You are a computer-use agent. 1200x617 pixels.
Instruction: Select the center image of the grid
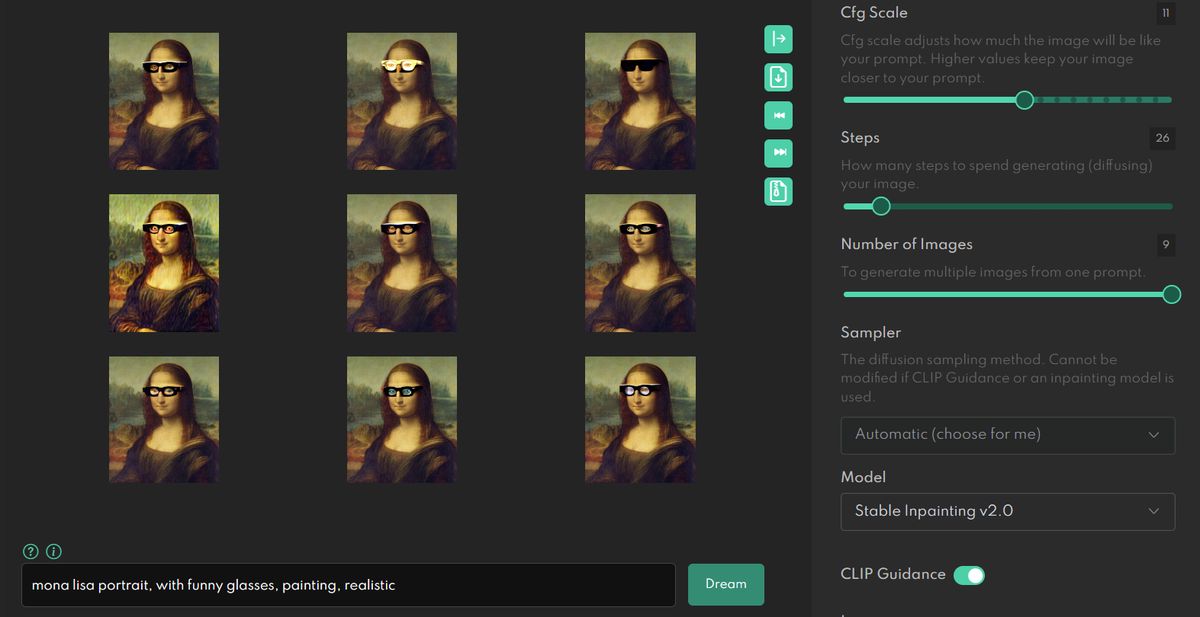(x=402, y=263)
